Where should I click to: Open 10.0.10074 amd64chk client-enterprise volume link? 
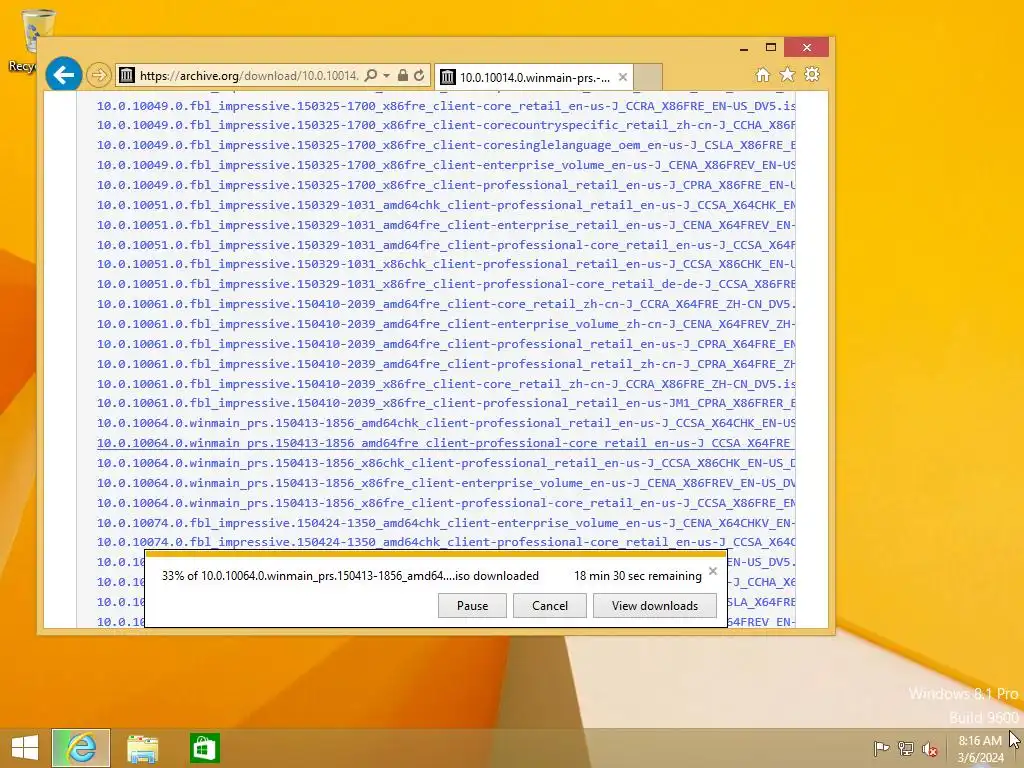coord(446,523)
